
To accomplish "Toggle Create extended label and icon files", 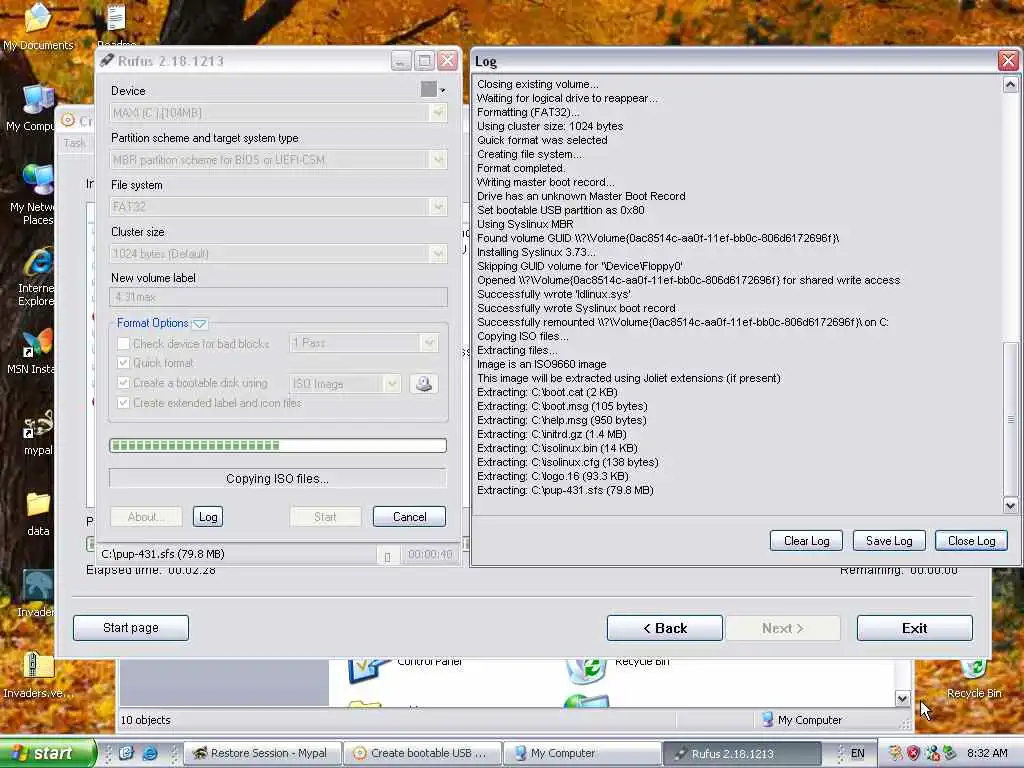I will click(x=123, y=403).
